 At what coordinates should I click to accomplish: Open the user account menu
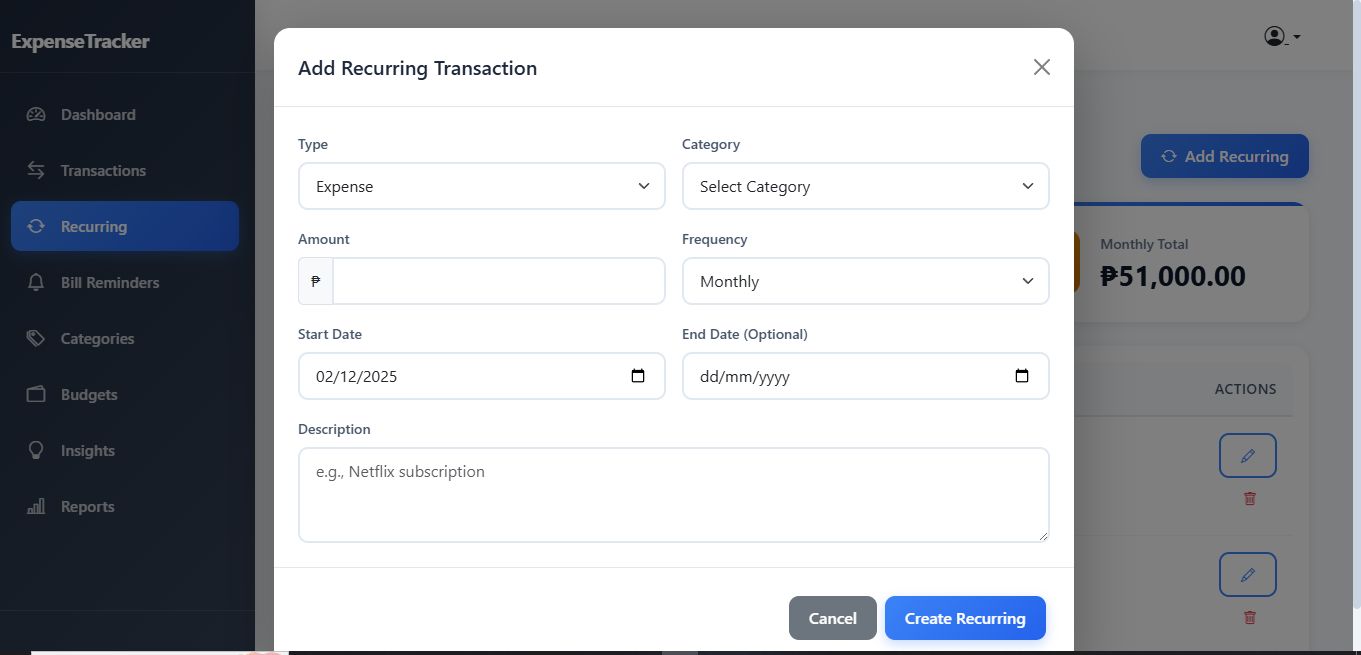[x=1281, y=37]
